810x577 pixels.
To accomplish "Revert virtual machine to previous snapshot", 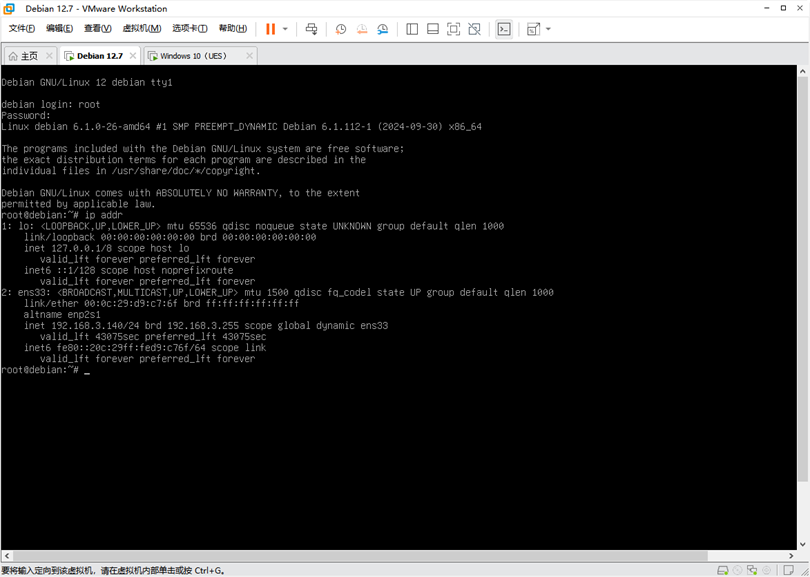I will 362,29.
